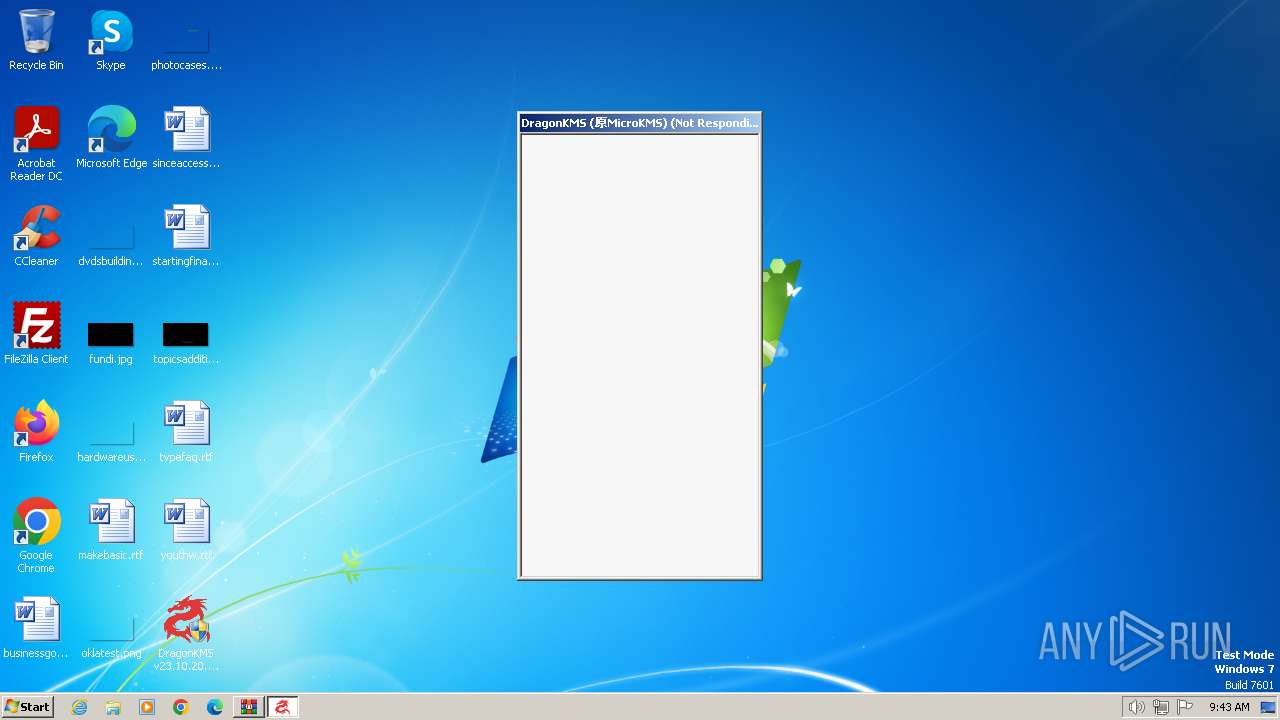This screenshot has width=1280, height=720.
Task: Launch Firefox from the desktop
Action: [x=36, y=432]
